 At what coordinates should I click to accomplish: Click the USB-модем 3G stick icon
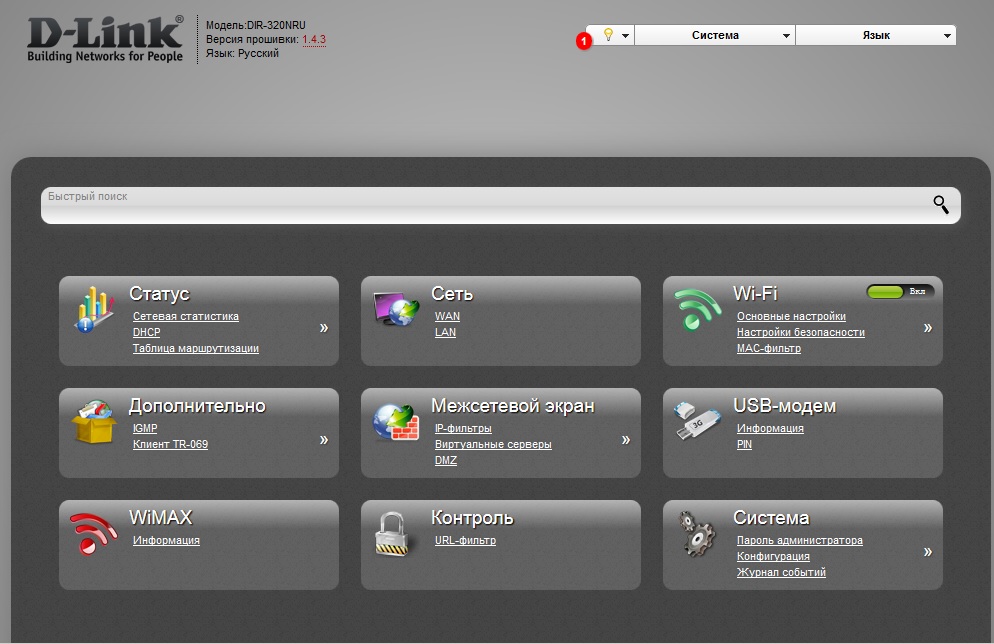pos(697,420)
